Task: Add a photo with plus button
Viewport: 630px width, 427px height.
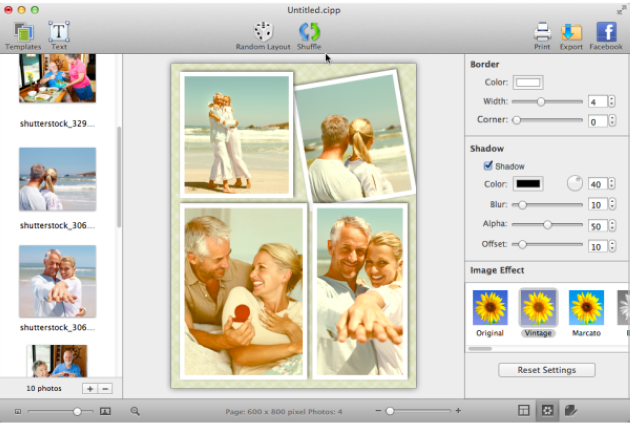Action: (90, 388)
